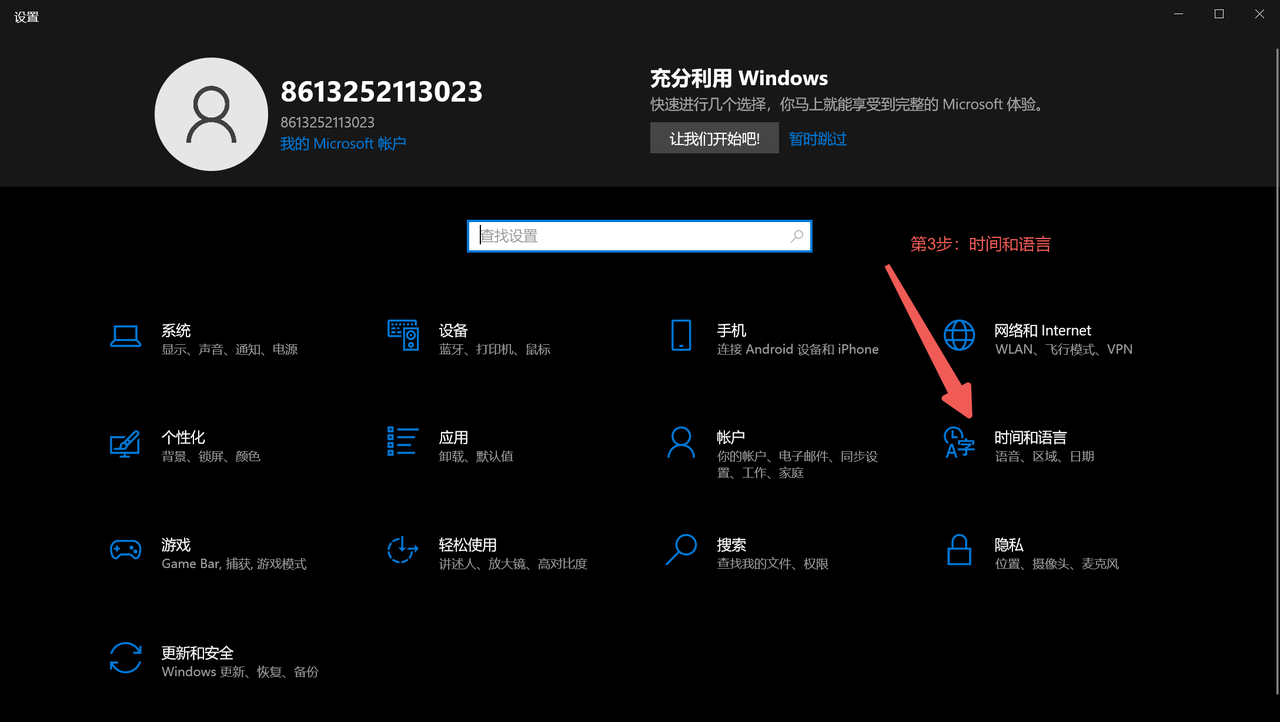Click the 讲述人、放大镜、高对比度 description
The image size is (1280, 722).
pyautogui.click(x=512, y=564)
